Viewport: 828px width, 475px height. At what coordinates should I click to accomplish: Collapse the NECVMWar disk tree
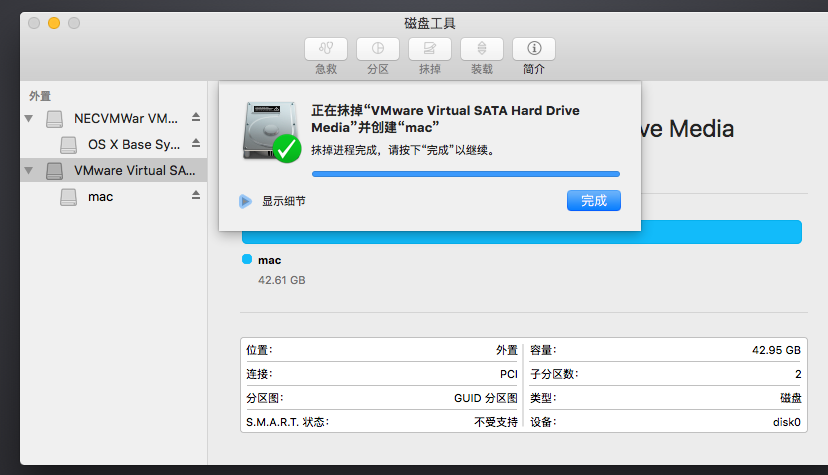(29, 118)
